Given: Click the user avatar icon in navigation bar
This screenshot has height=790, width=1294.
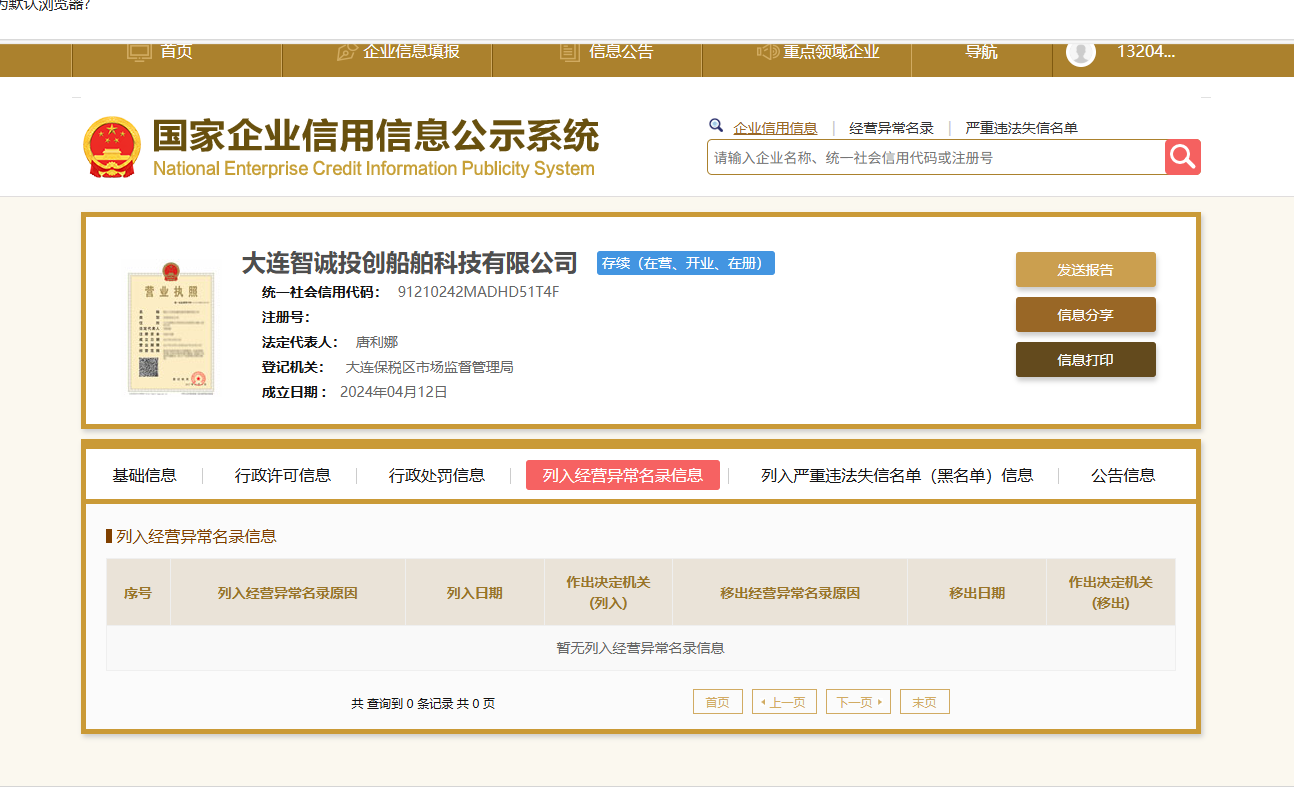Looking at the screenshot, I should point(1080,52).
